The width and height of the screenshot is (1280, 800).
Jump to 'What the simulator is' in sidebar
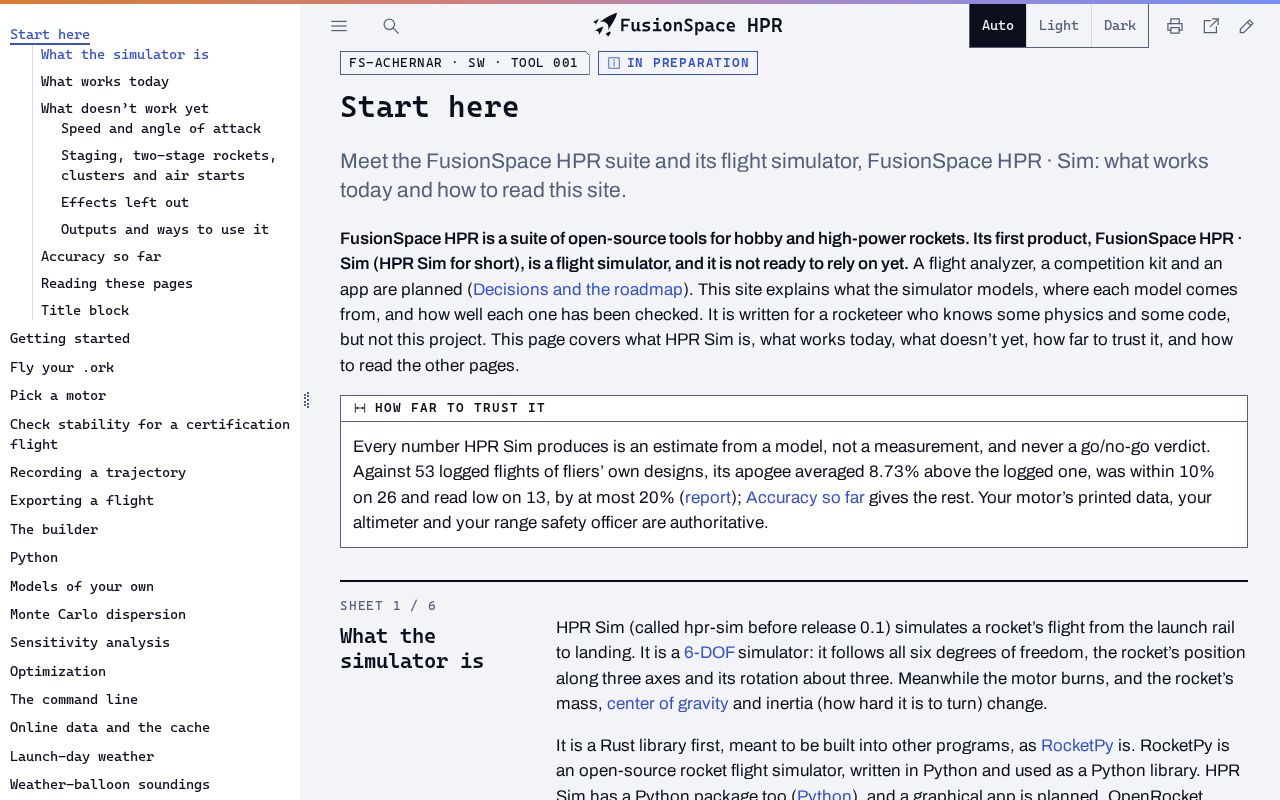[125, 54]
